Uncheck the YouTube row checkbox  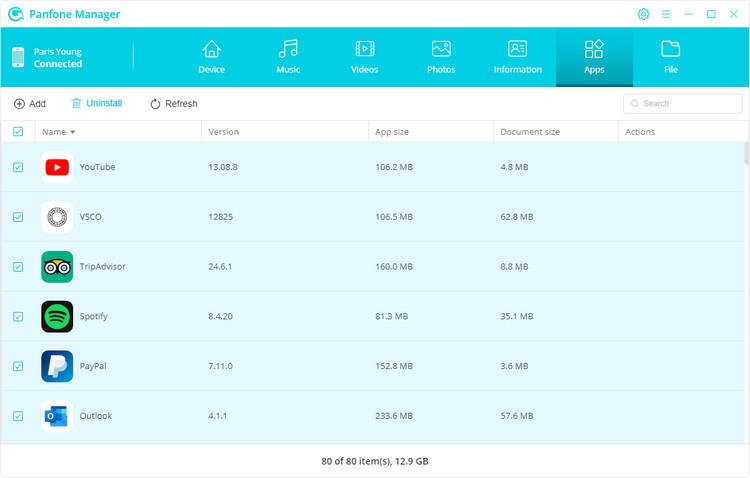pos(18,167)
